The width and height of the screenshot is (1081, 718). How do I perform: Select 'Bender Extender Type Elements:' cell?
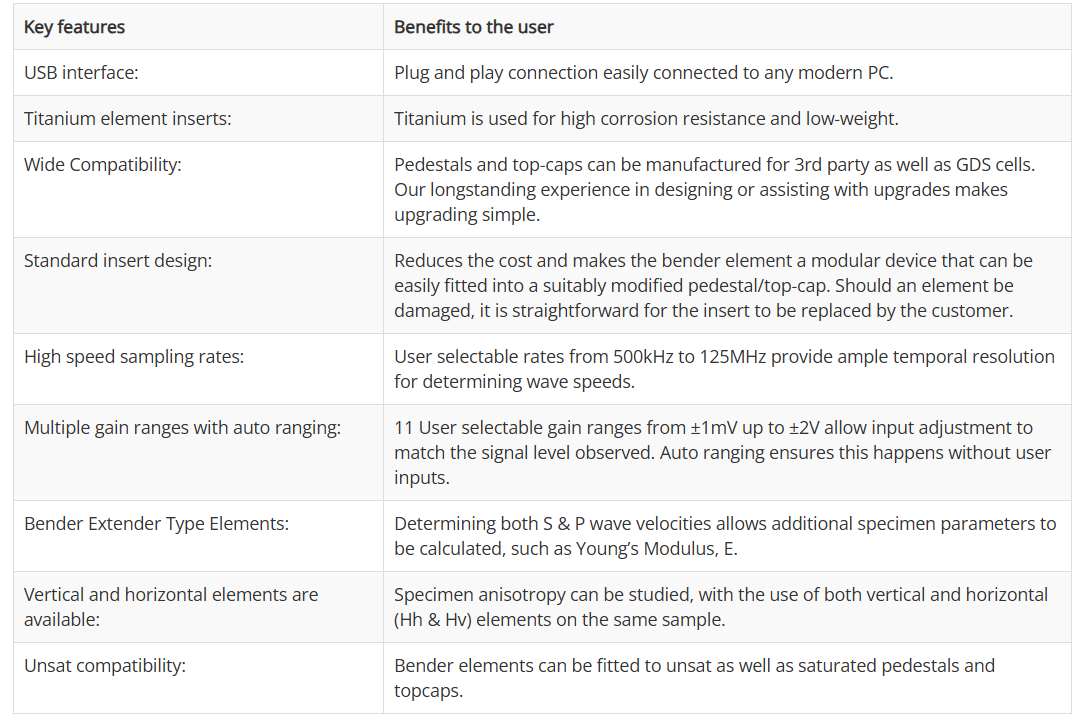(x=156, y=524)
